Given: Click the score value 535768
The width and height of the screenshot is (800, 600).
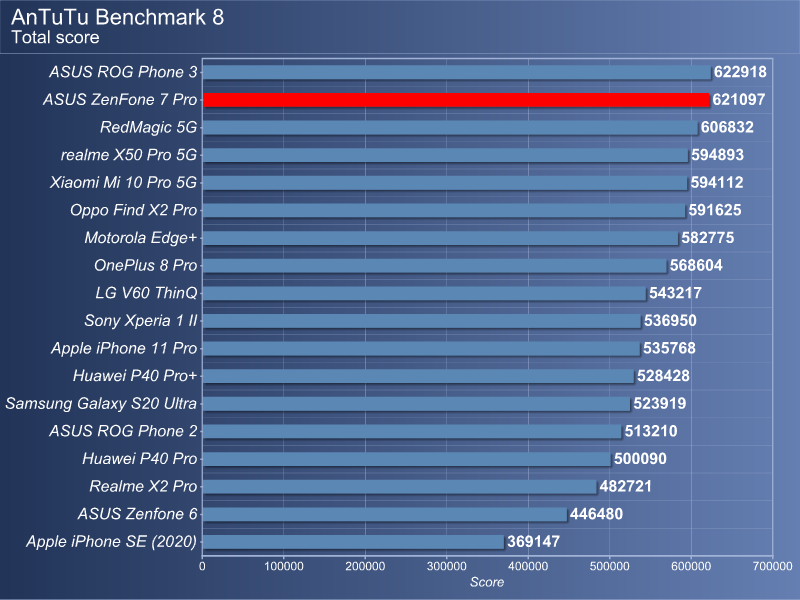Looking at the screenshot, I should pyautogui.click(x=669, y=348).
